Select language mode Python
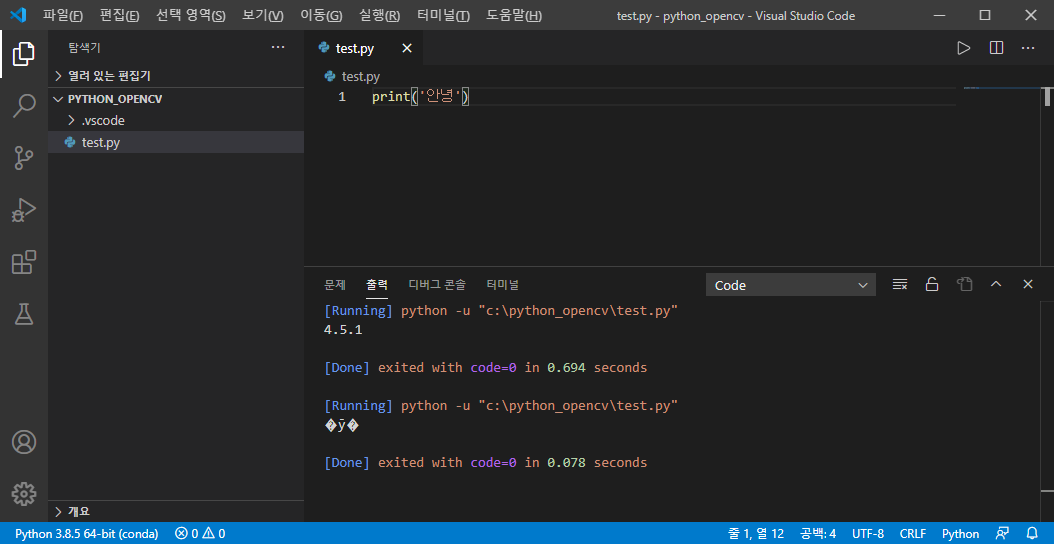 961,534
